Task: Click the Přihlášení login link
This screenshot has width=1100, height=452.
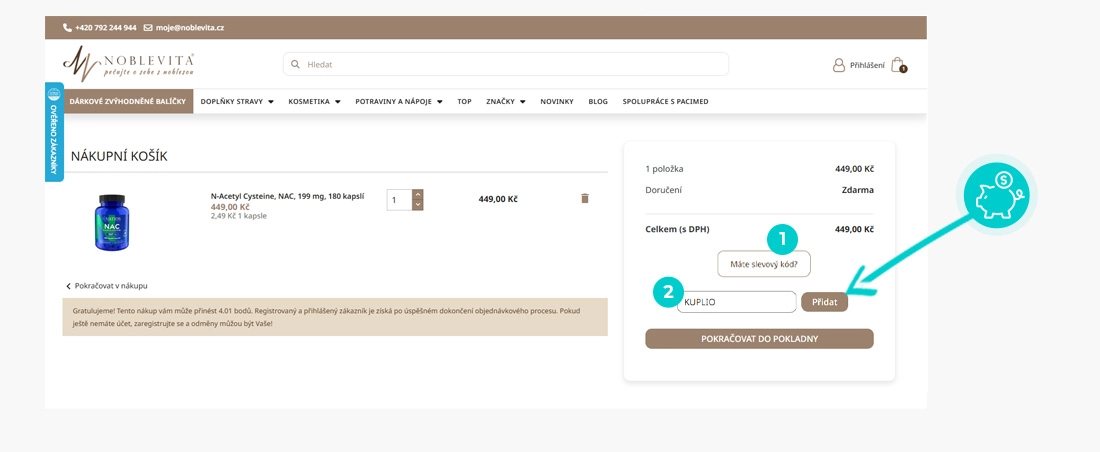Action: coord(867,65)
